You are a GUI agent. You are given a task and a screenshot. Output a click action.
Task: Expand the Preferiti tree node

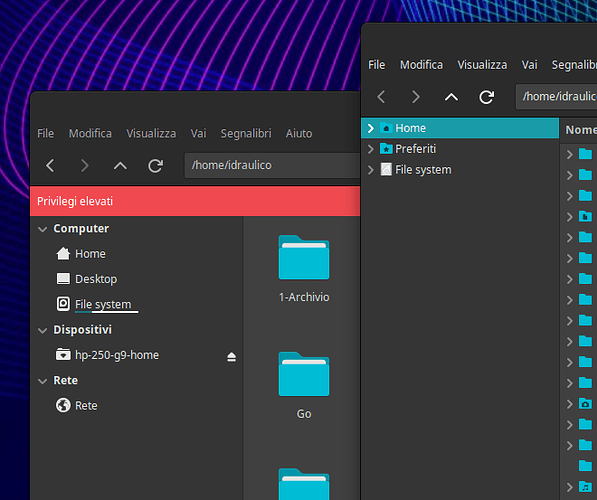pyautogui.click(x=370, y=149)
